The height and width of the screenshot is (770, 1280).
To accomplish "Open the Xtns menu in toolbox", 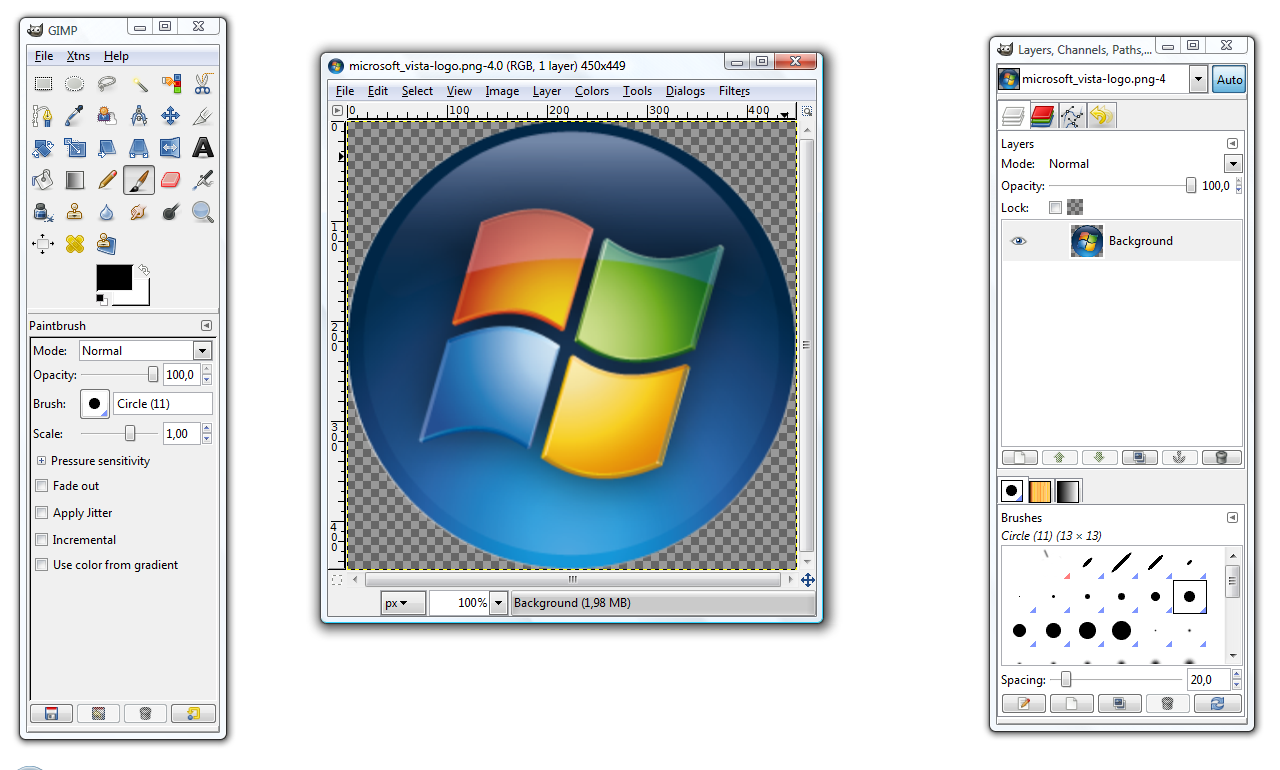I will coord(78,56).
